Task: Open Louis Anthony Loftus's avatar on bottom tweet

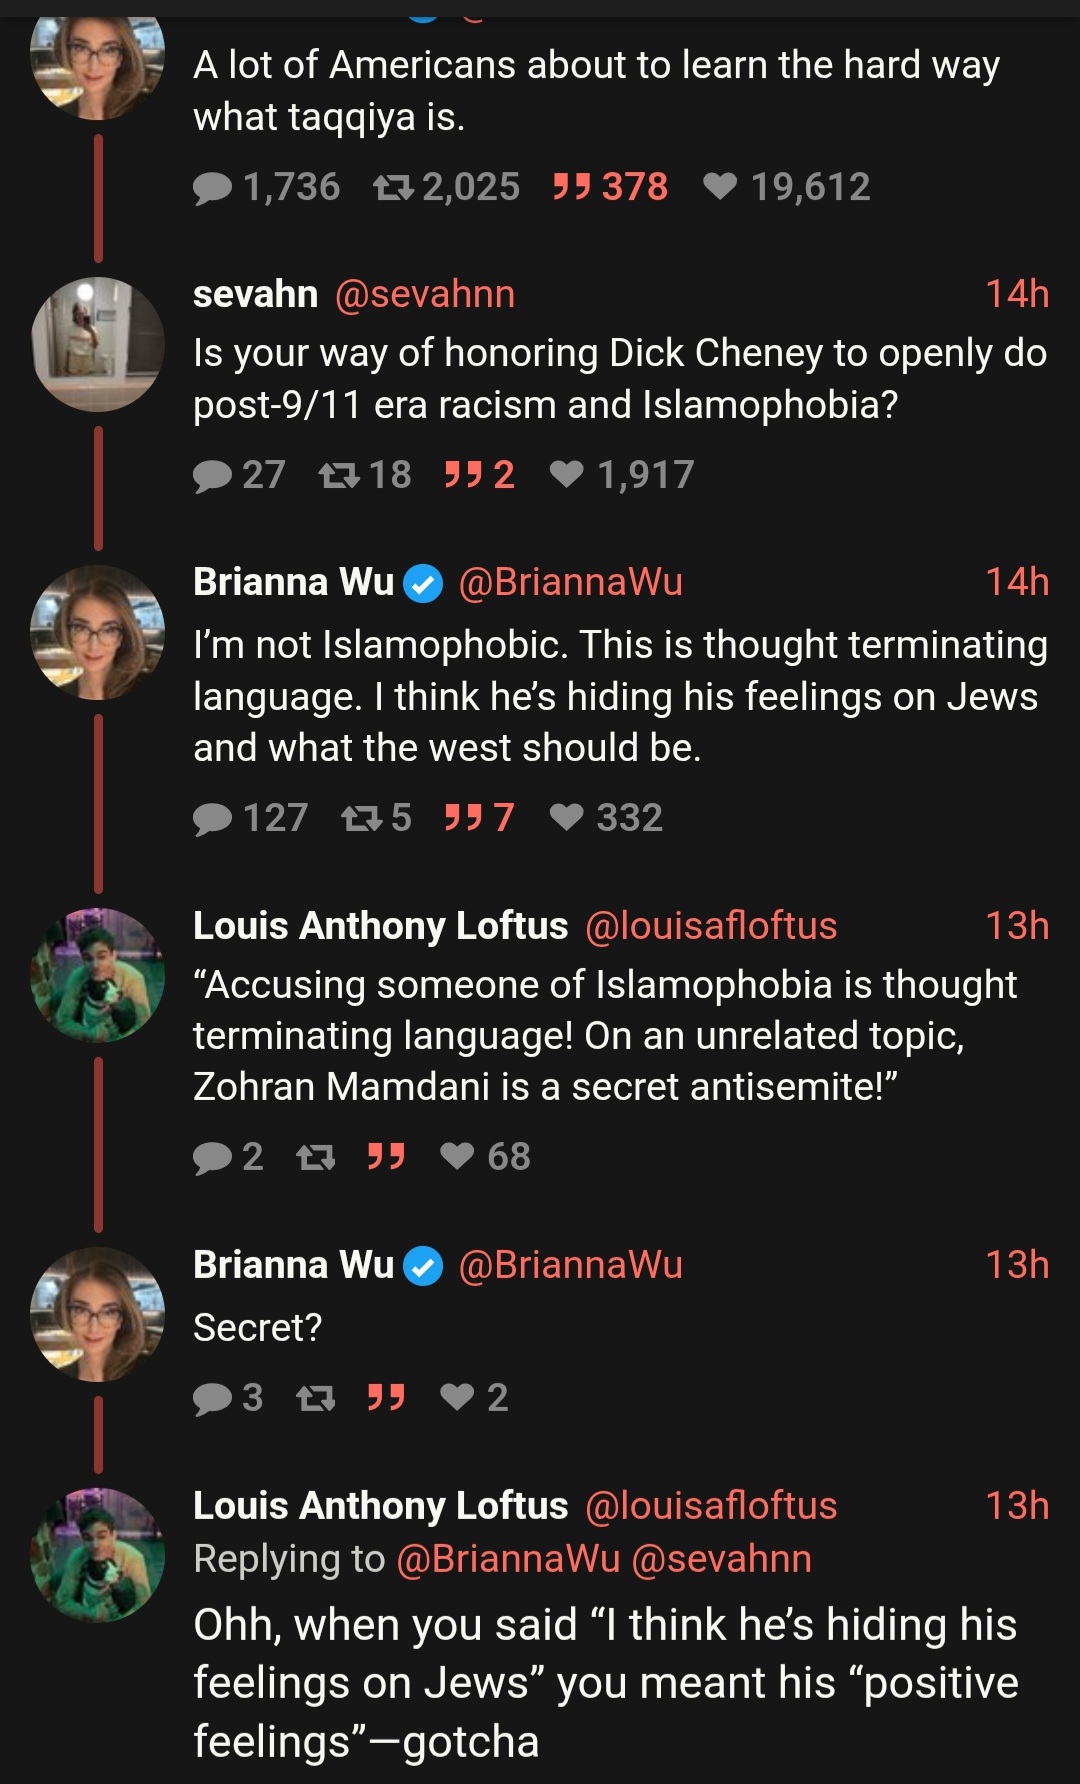Action: tap(98, 1554)
